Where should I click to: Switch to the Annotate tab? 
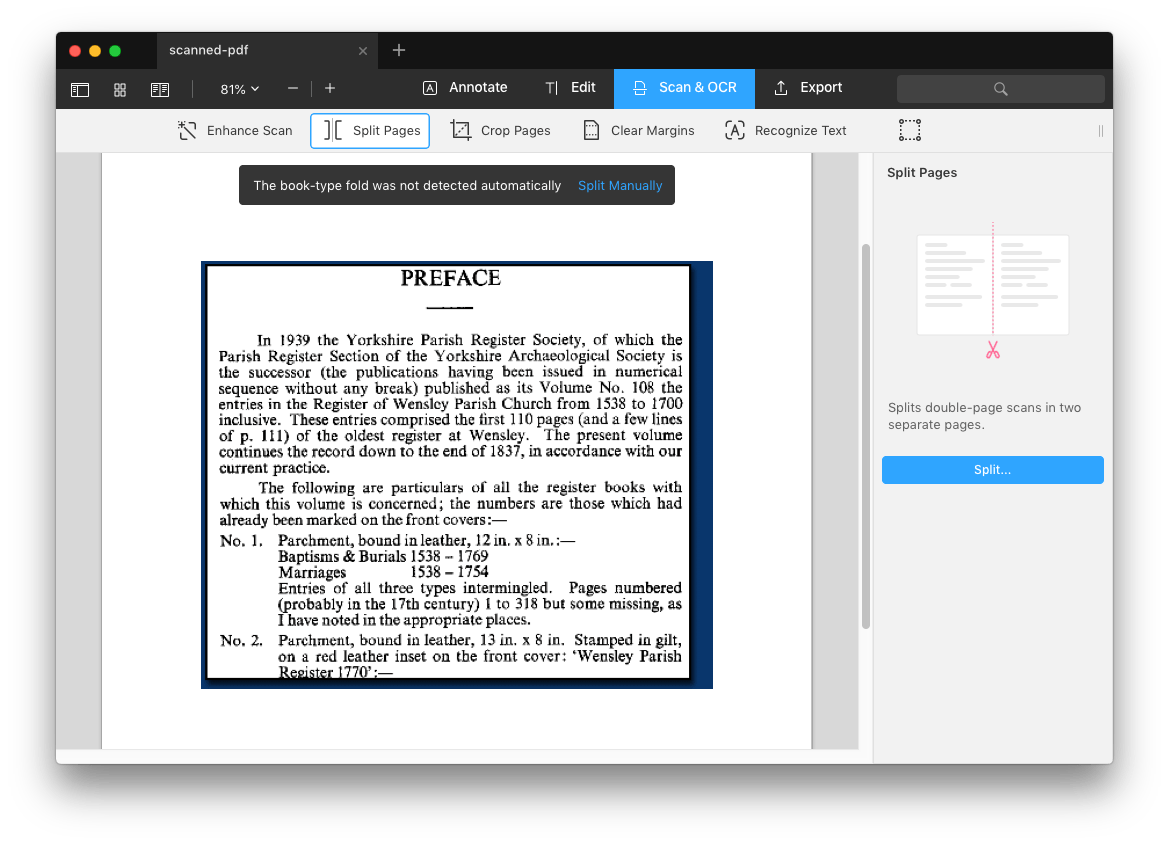click(464, 88)
